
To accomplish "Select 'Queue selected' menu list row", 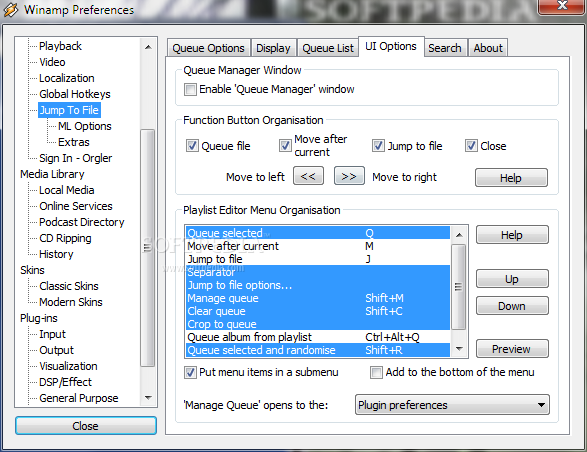I will click(318, 233).
